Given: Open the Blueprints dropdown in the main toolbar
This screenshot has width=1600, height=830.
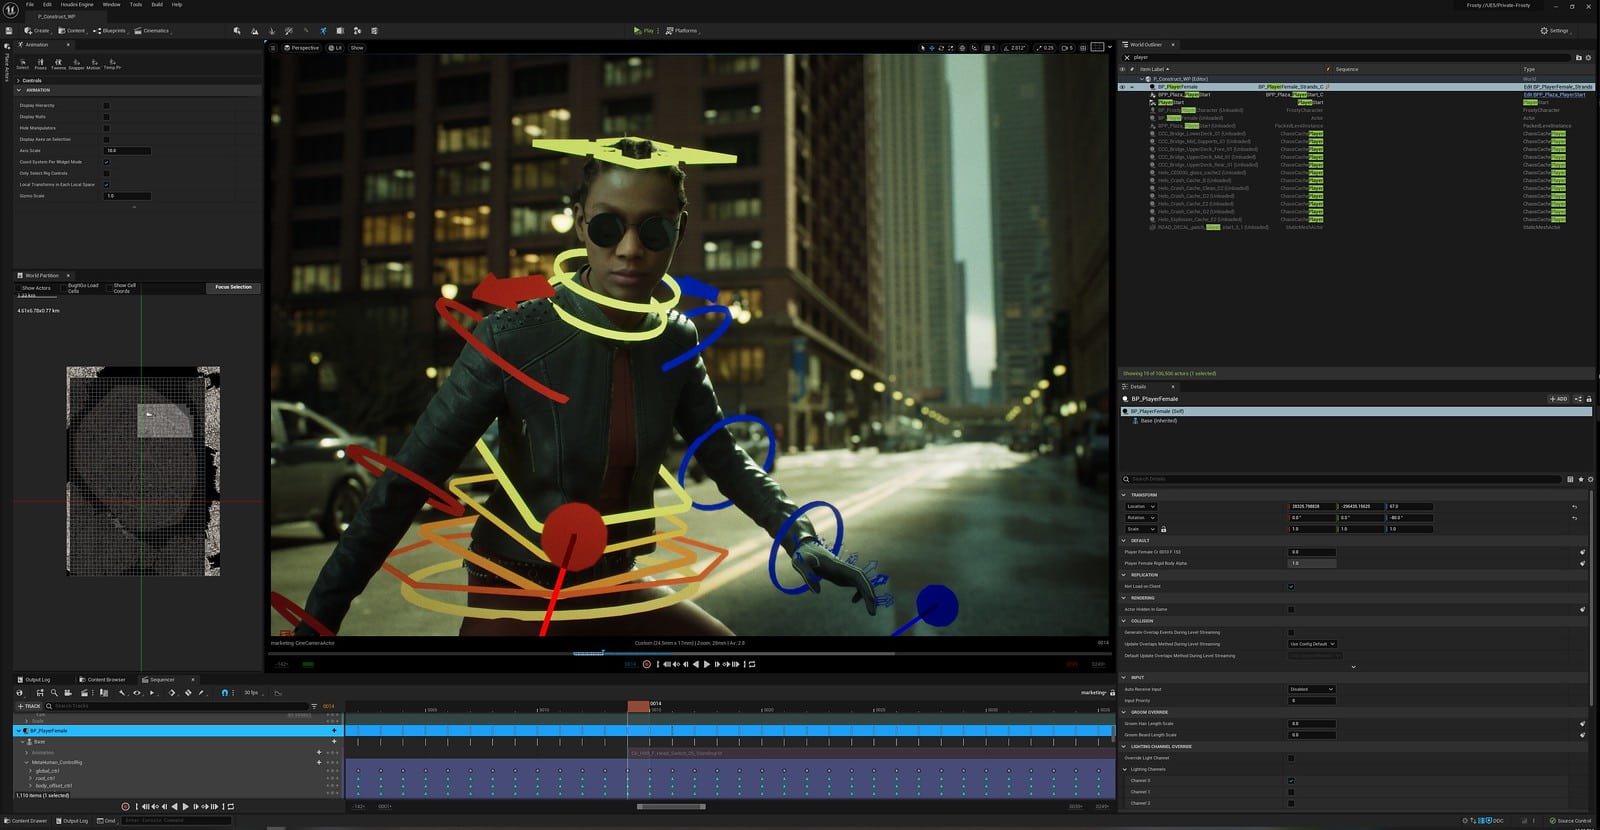Looking at the screenshot, I should click(110, 31).
